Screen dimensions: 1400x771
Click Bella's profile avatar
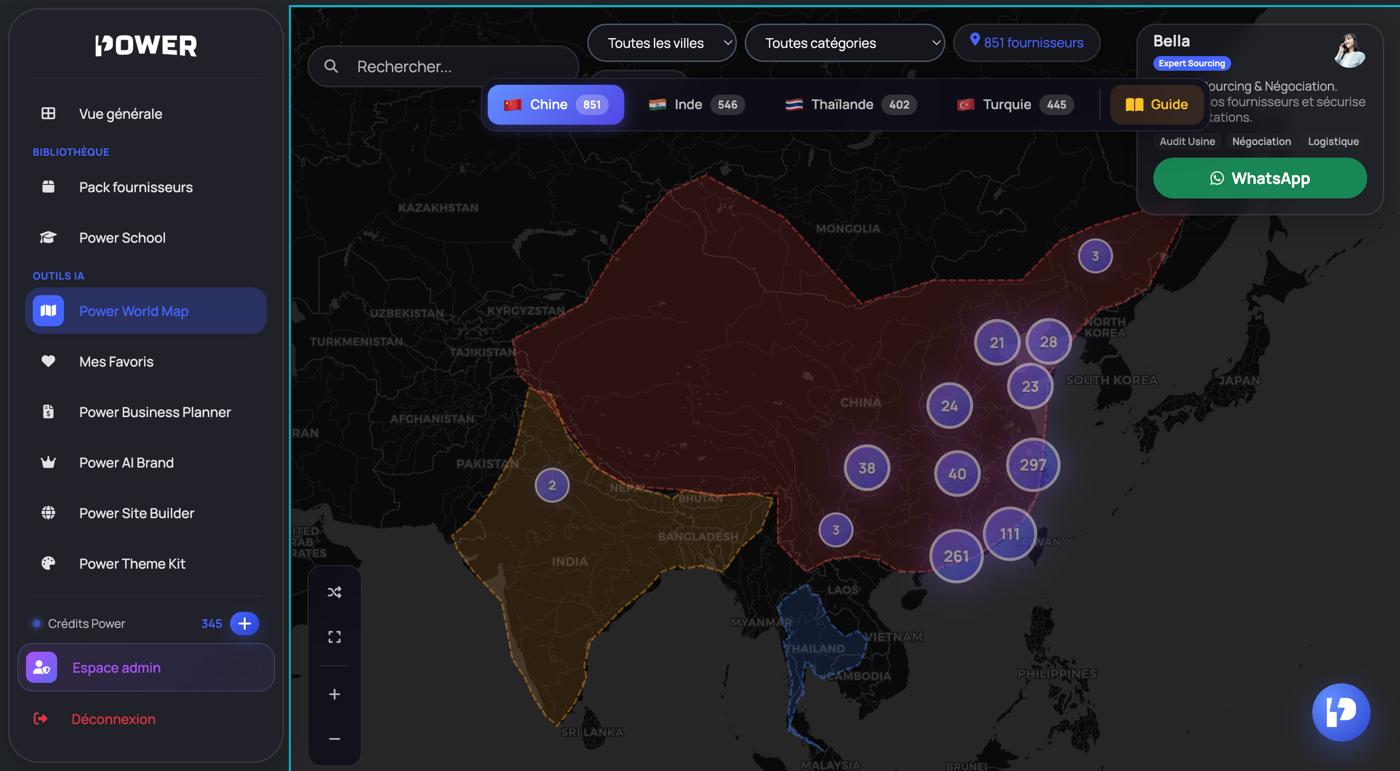click(x=1349, y=50)
